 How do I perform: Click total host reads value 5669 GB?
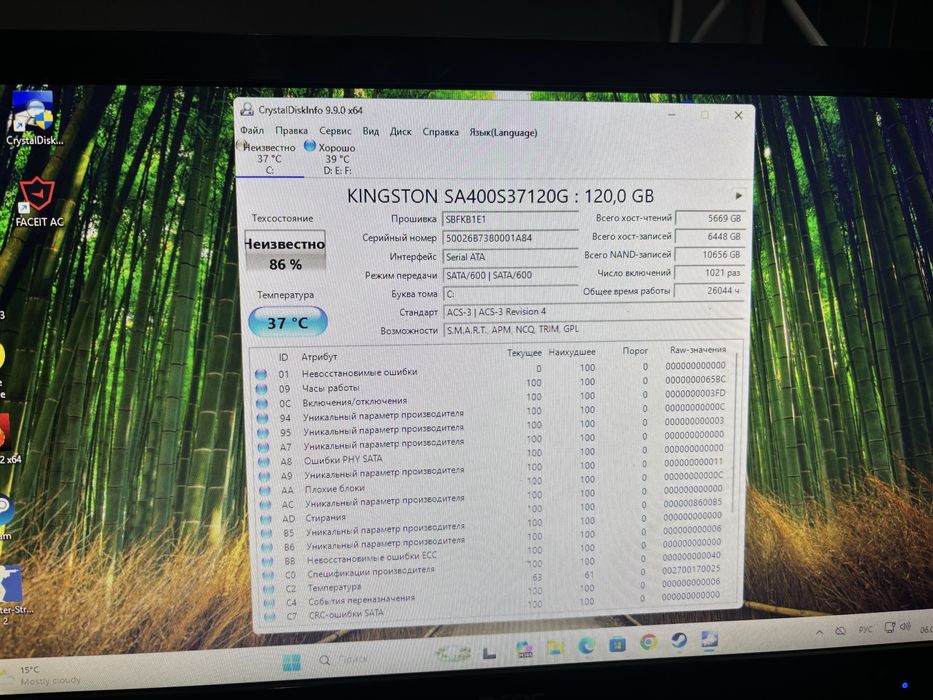point(710,218)
